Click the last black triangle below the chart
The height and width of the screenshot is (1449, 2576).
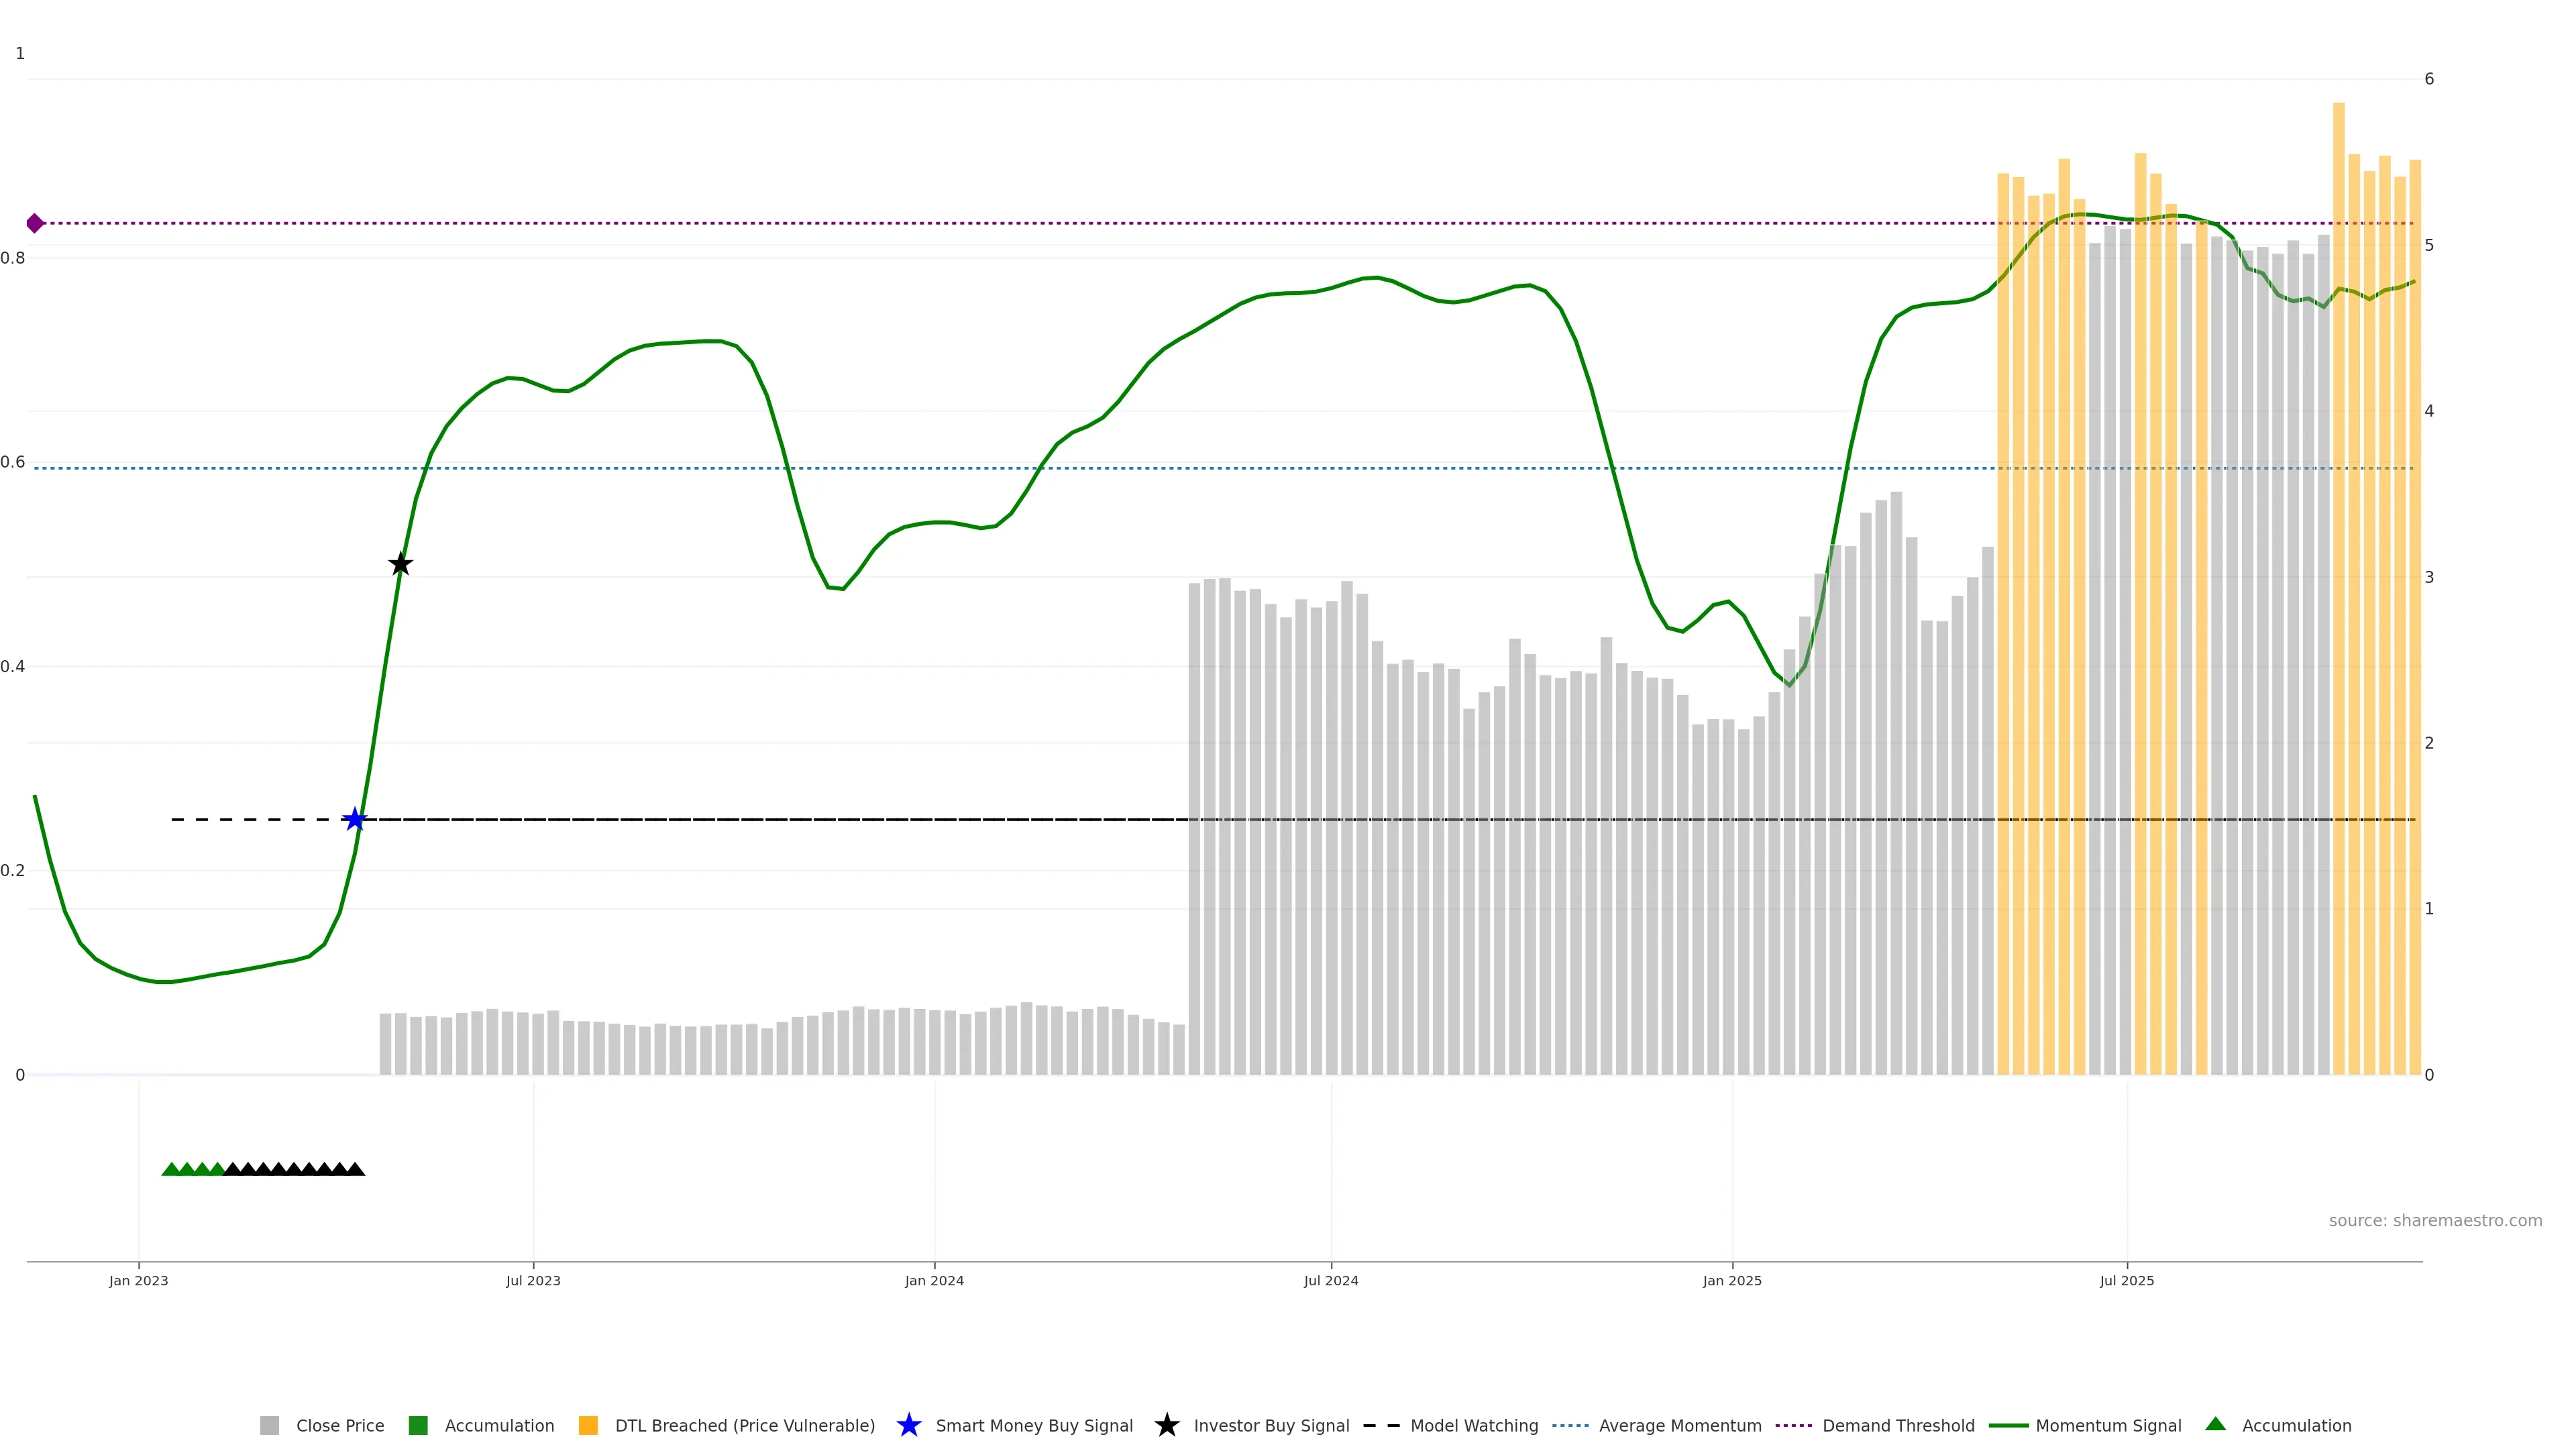click(x=355, y=1169)
